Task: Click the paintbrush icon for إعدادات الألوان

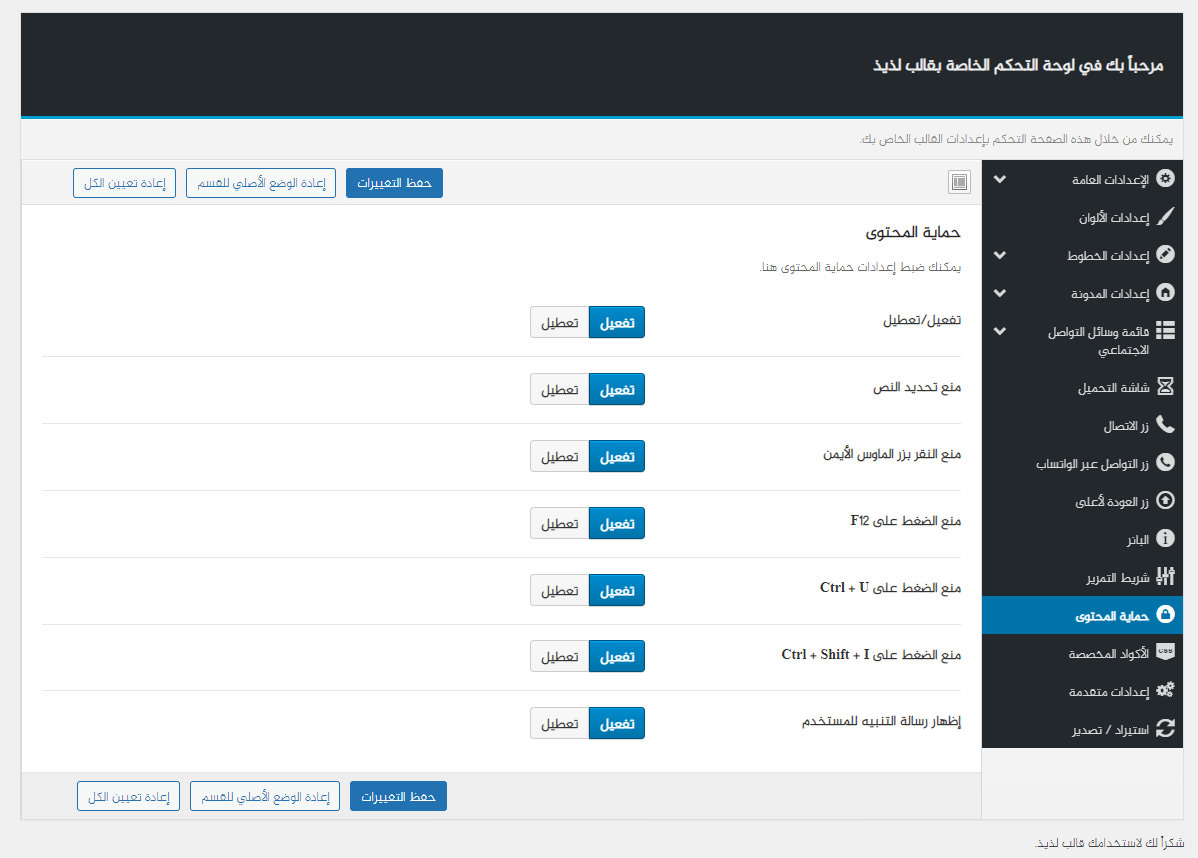Action: [1165, 217]
